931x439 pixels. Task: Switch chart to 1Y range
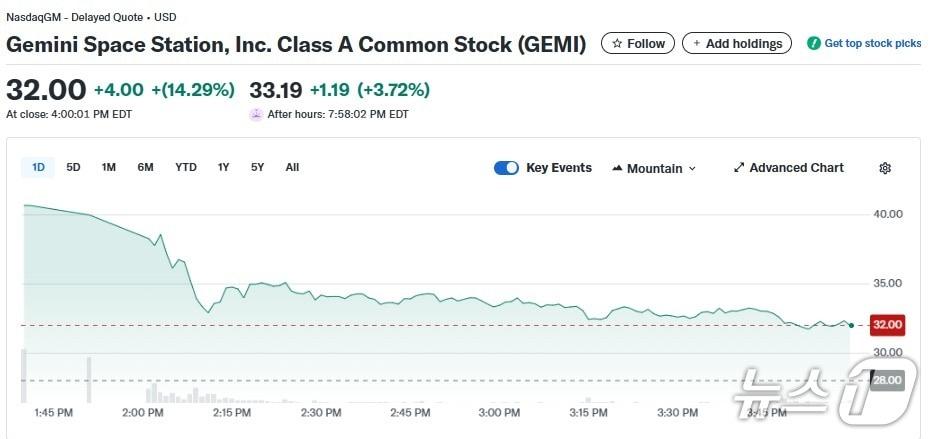[223, 167]
